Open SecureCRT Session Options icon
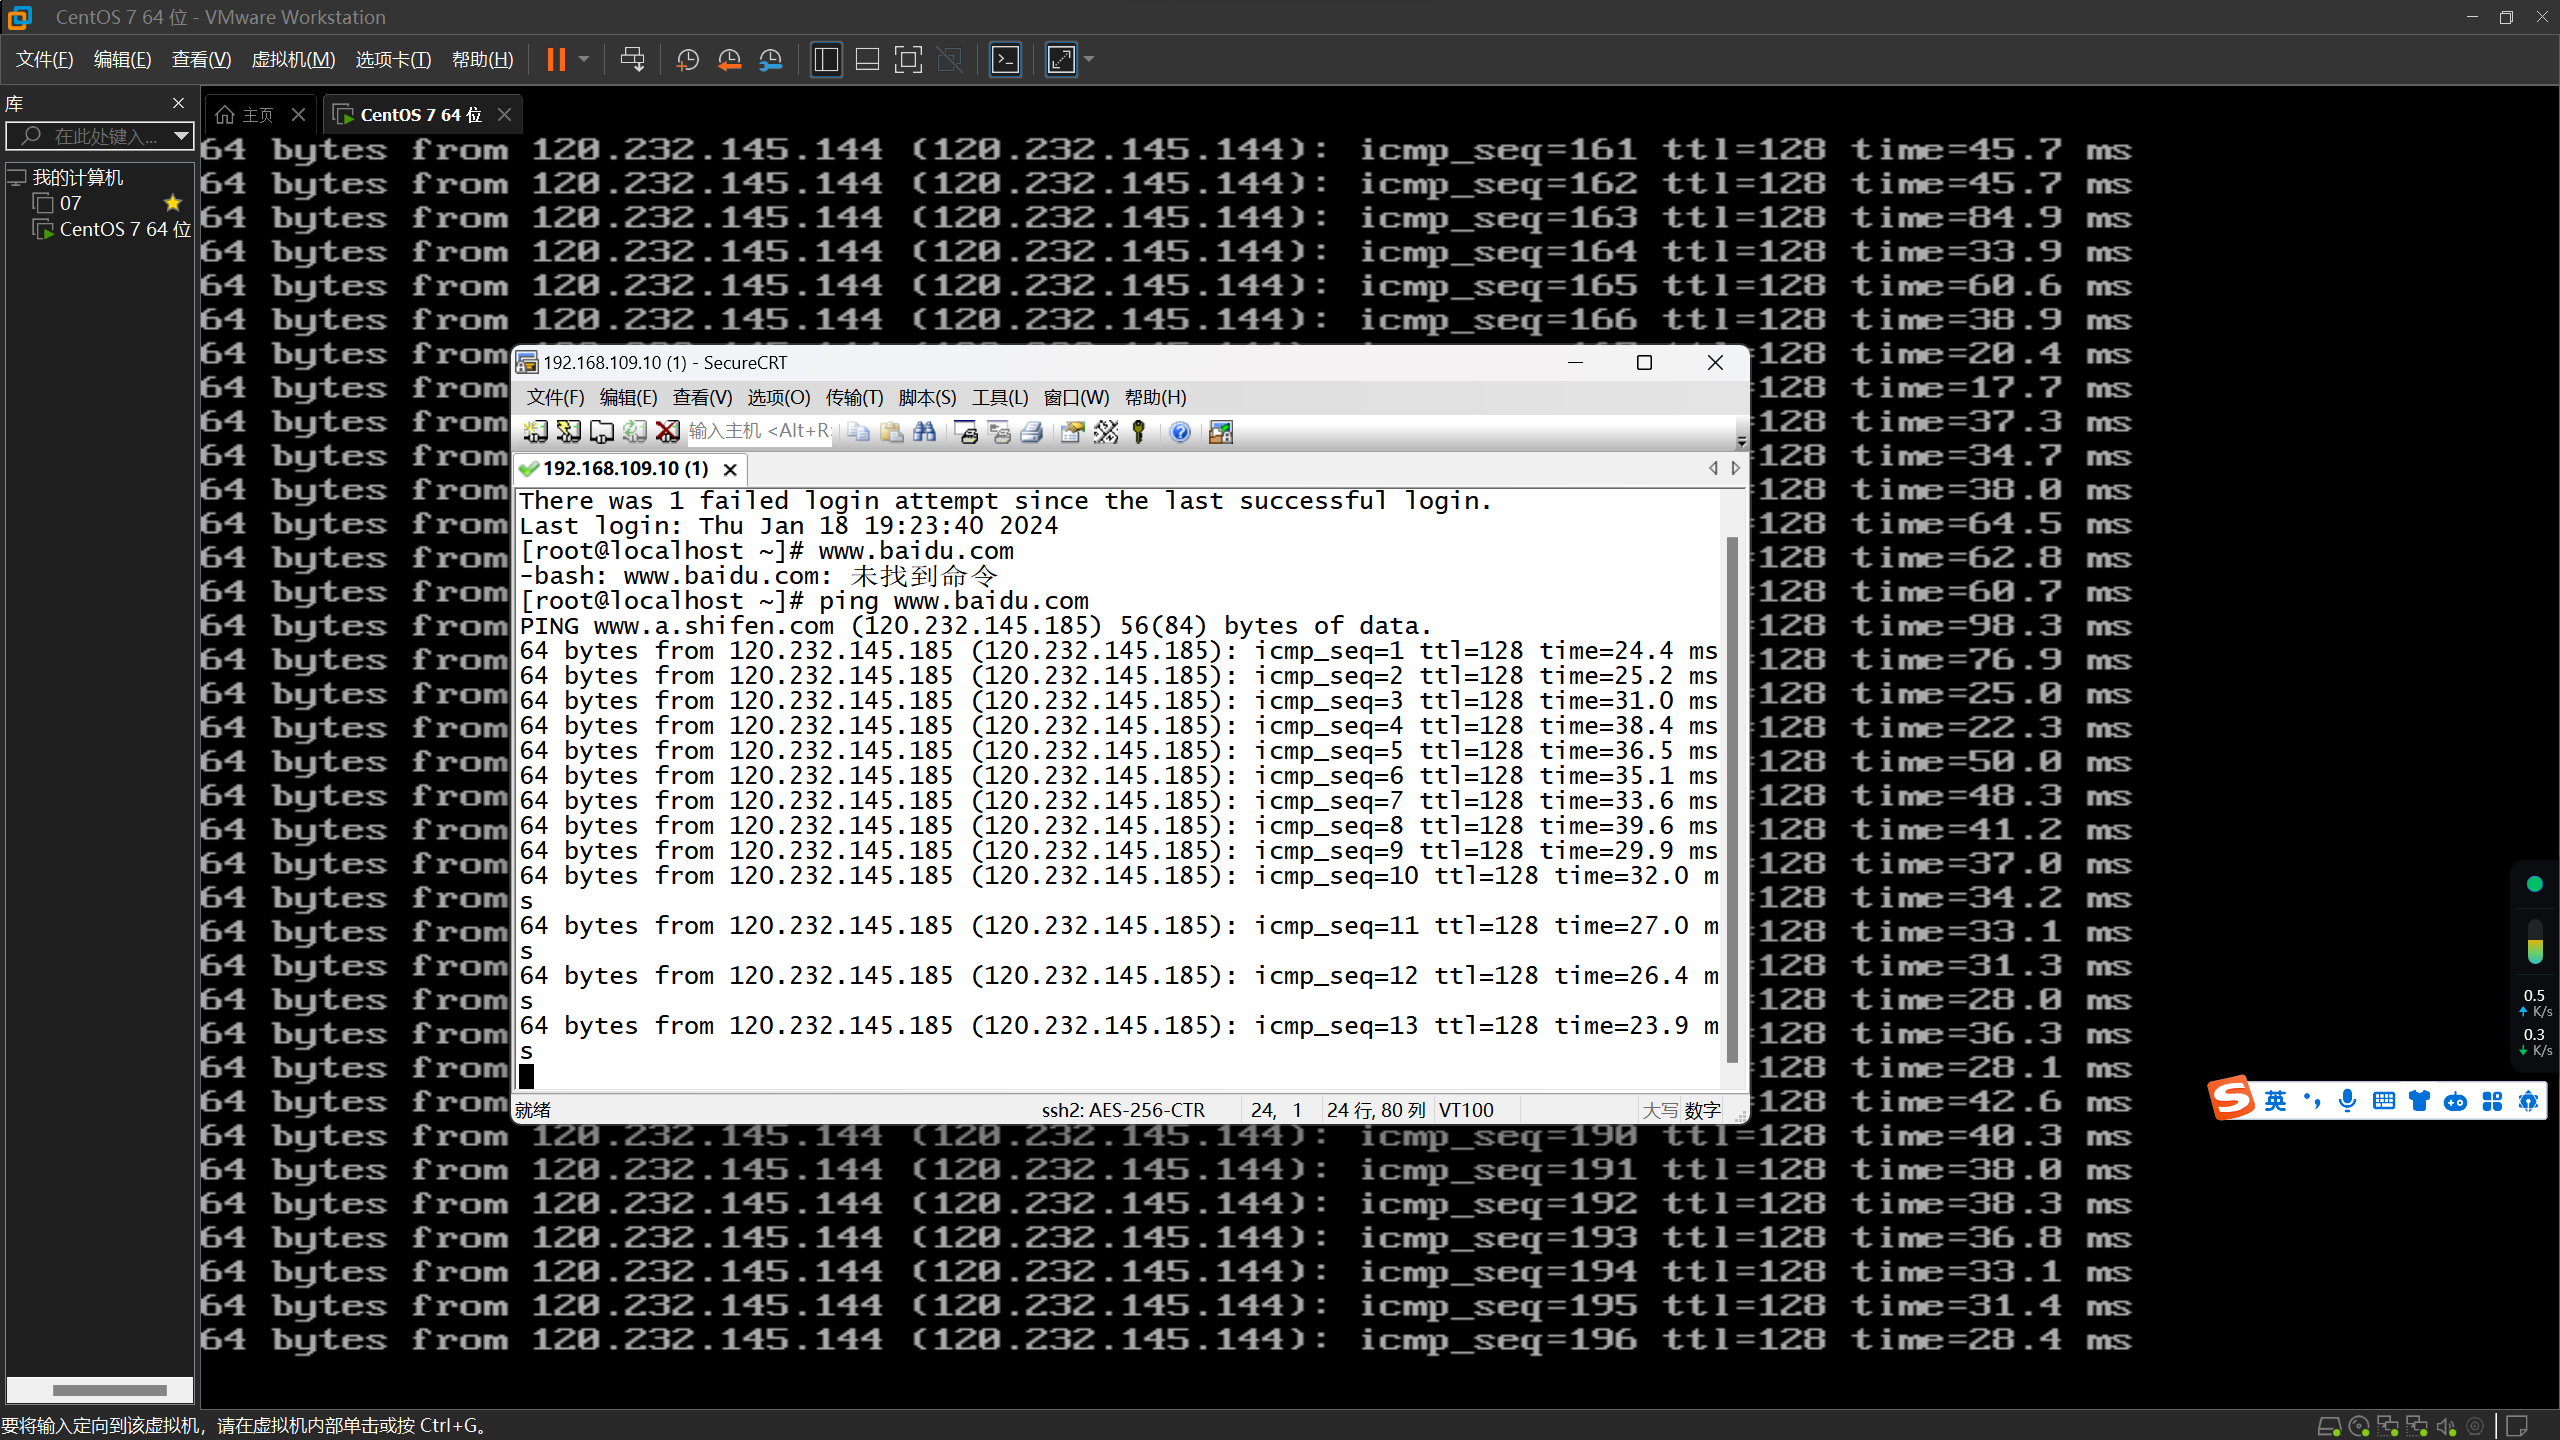This screenshot has width=2560, height=1440. pos(1073,432)
